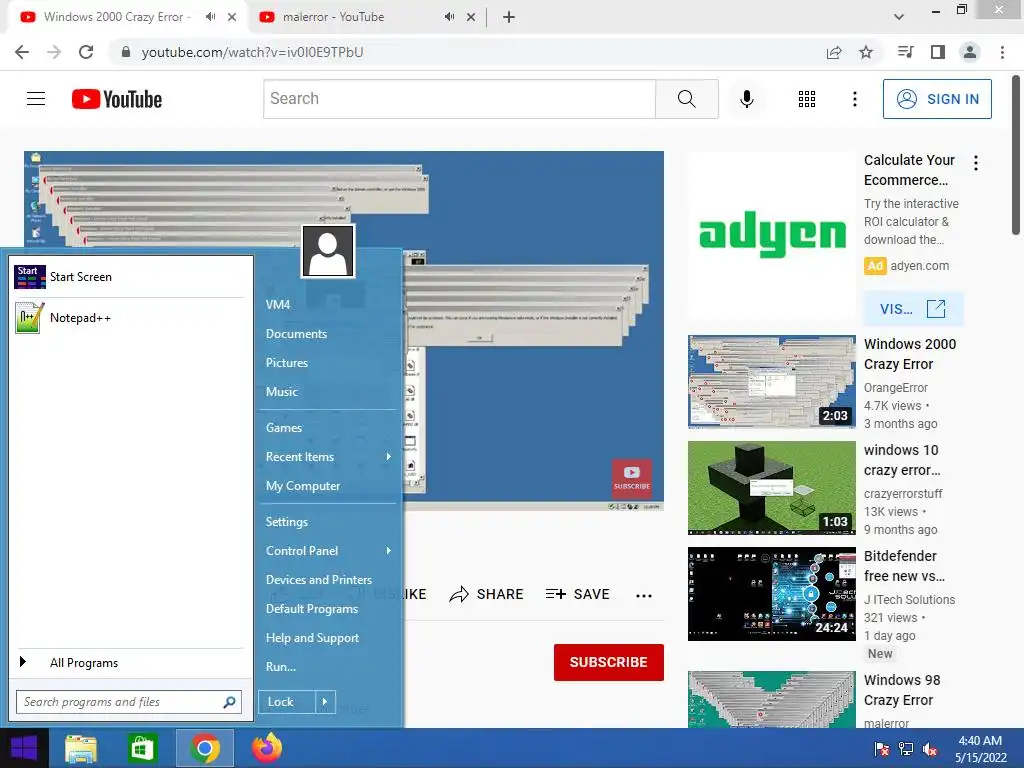Expand the tab search dropdown
The image size is (1024, 768).
(899, 17)
